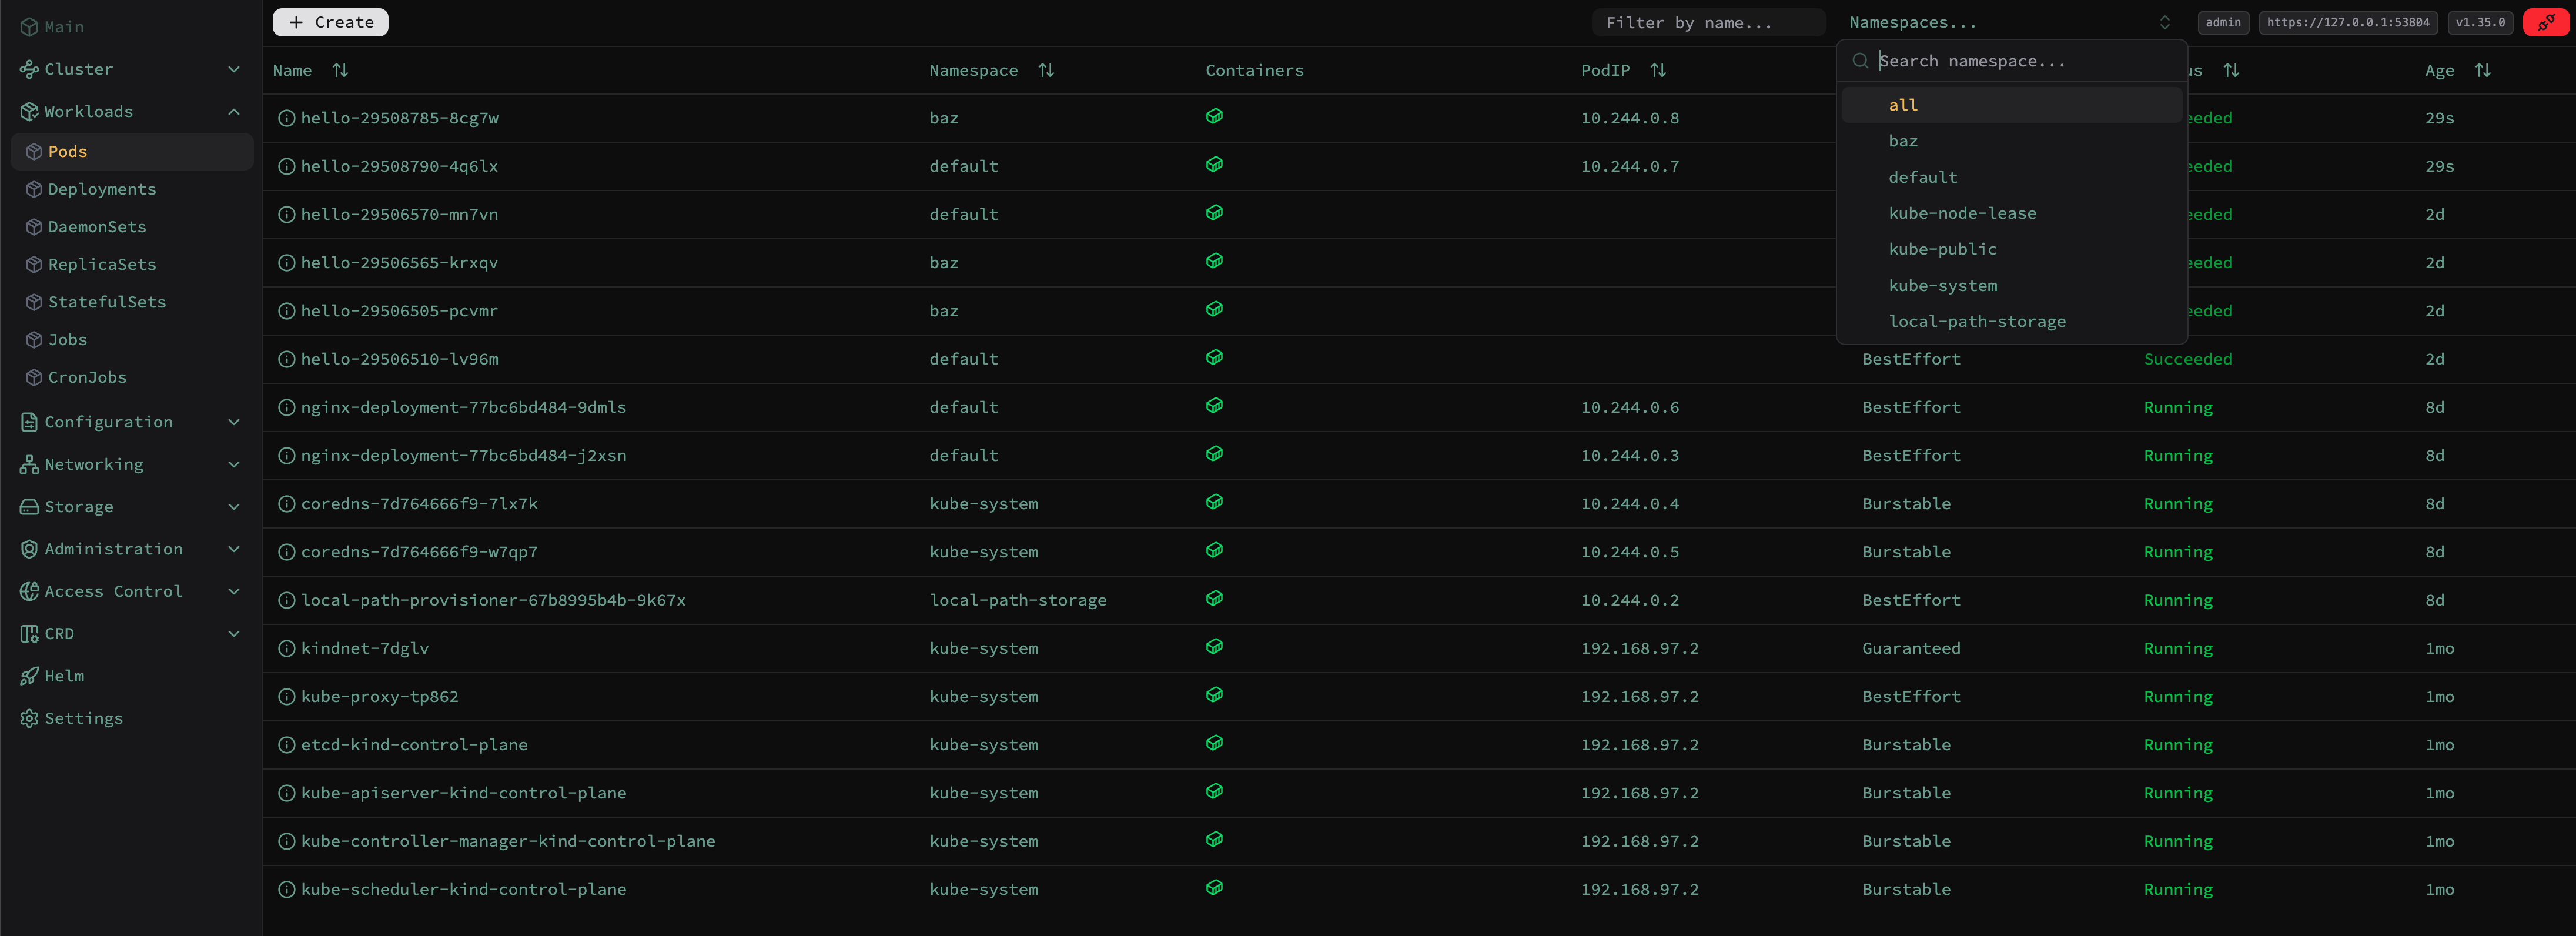2576x936 pixels.
Task: Open the Deployments workload page
Action: 101,189
